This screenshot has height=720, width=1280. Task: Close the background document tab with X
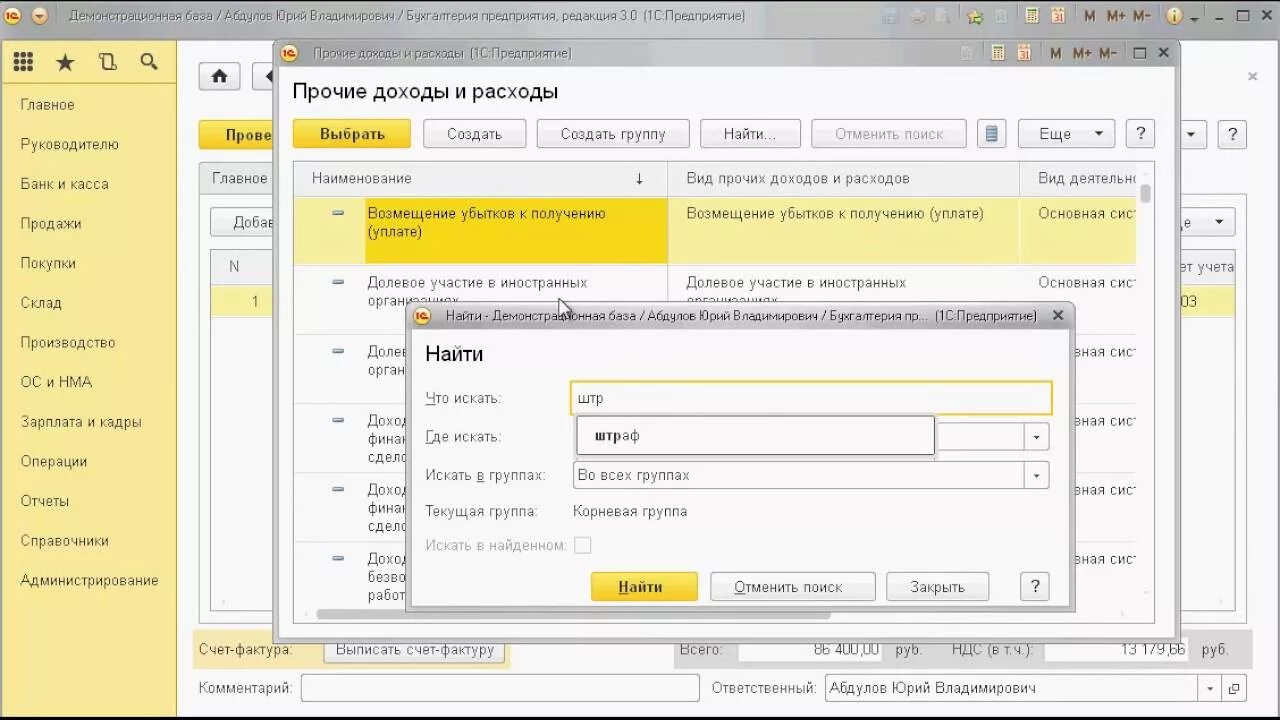tap(1252, 76)
